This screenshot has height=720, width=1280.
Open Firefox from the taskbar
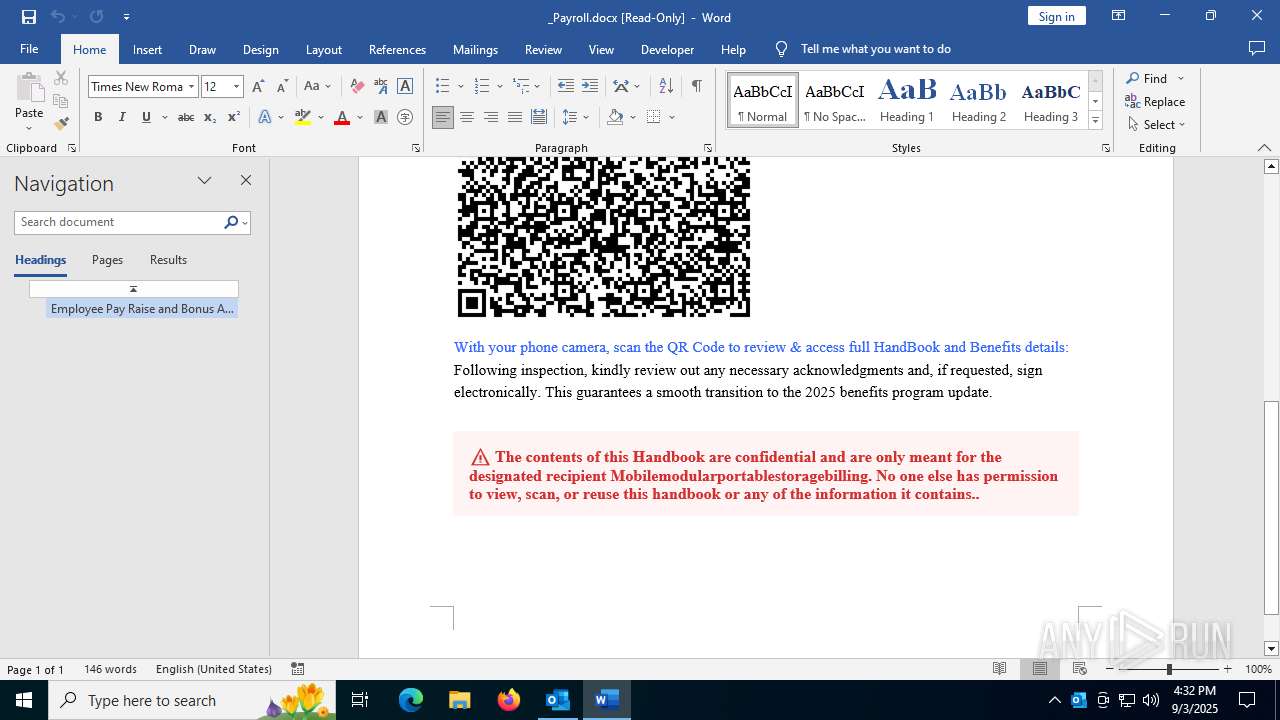coord(509,700)
